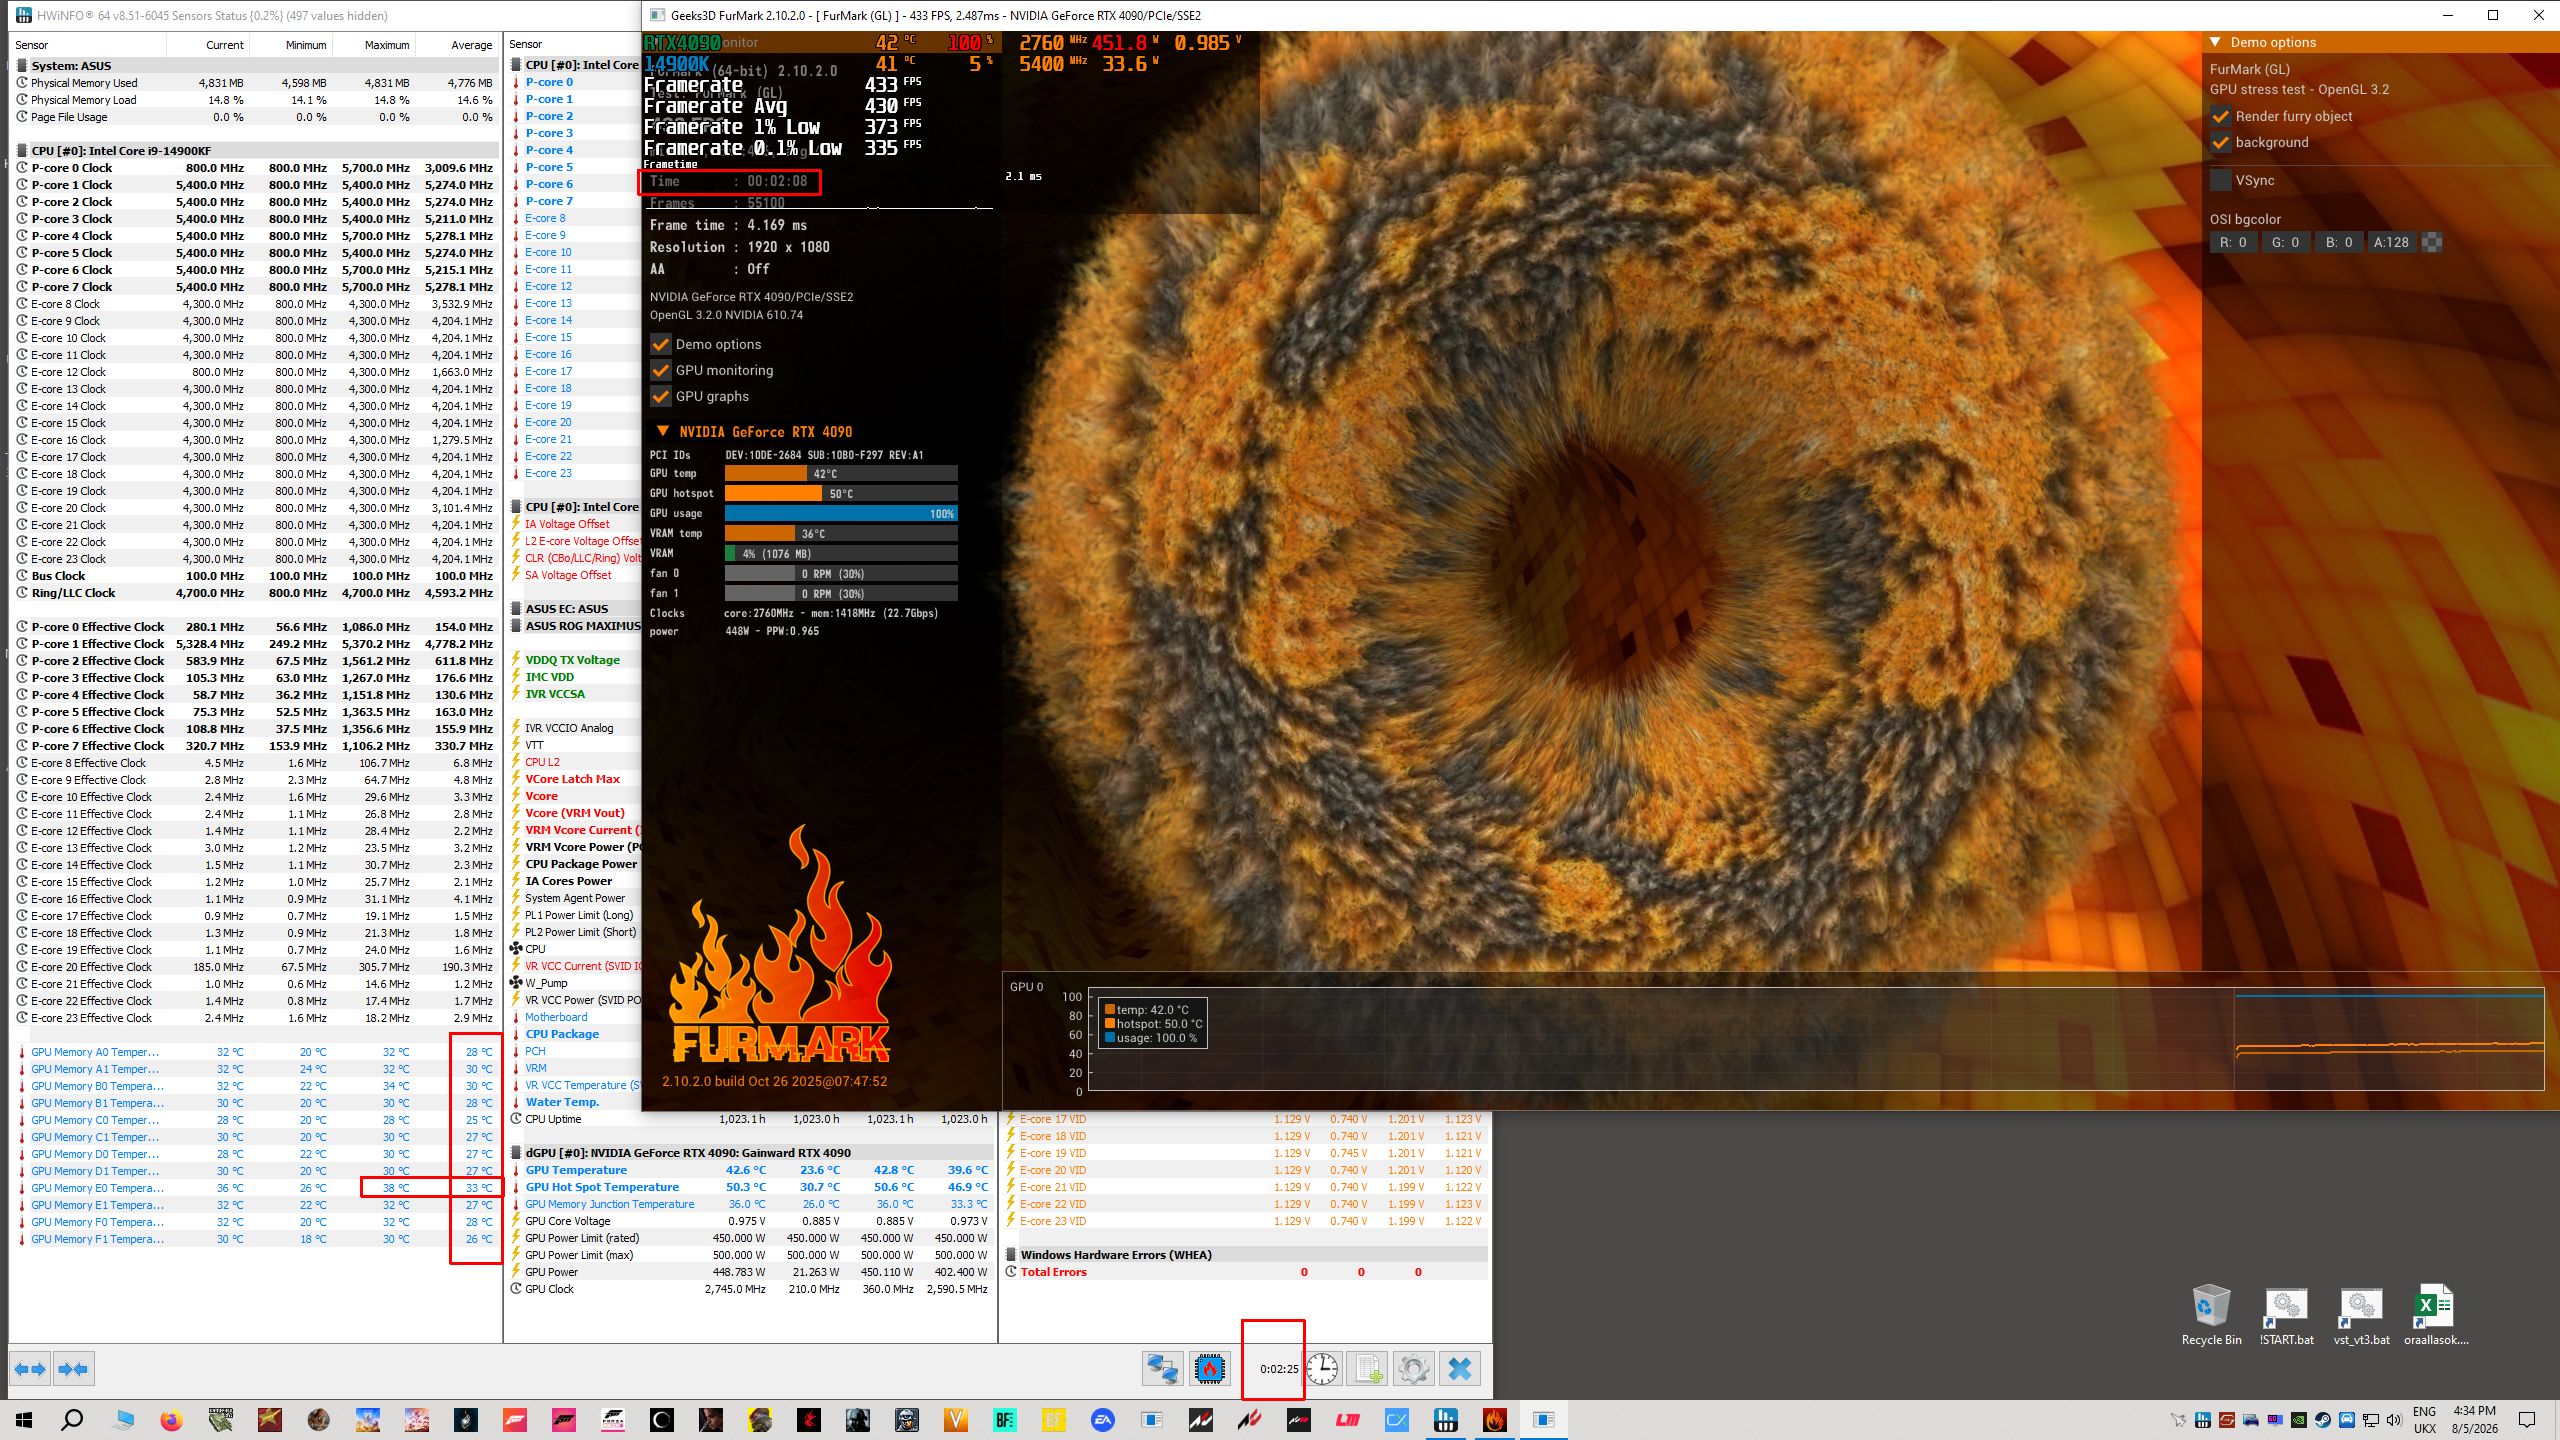Screen dimensions: 2560x1440
Task: Click the HWiNFO chip with flame icon
Action: 1209,1368
